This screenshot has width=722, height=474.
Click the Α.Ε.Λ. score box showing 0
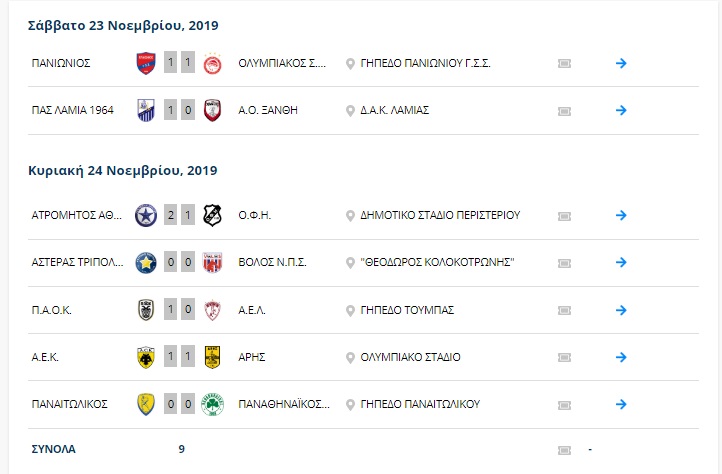pos(188,309)
